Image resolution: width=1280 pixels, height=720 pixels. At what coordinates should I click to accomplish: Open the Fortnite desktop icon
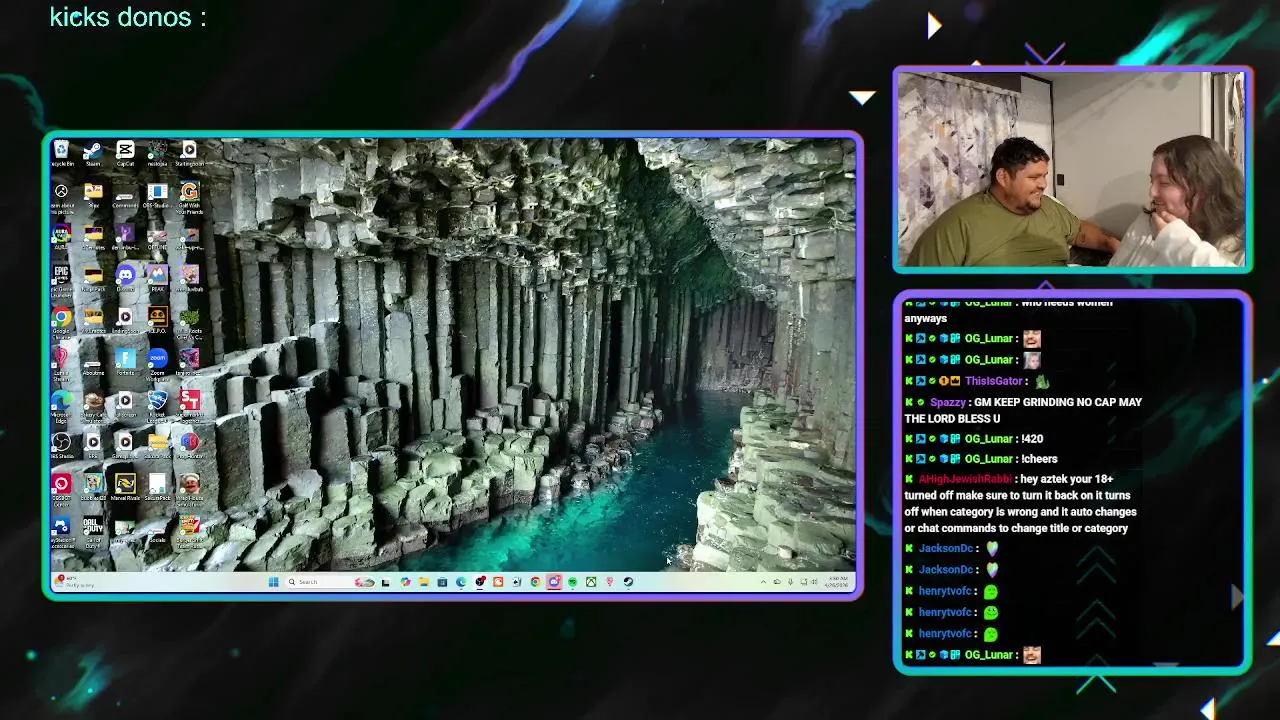point(125,359)
